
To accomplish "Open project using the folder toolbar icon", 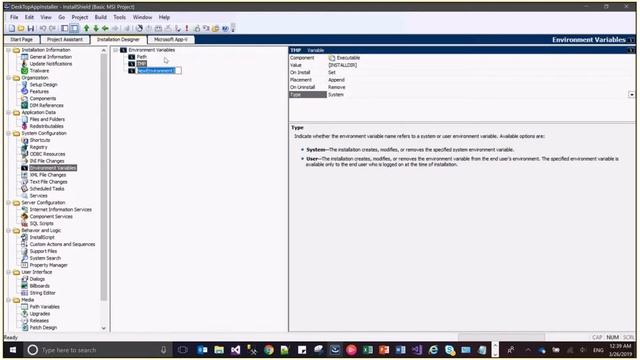I will click(21, 28).
